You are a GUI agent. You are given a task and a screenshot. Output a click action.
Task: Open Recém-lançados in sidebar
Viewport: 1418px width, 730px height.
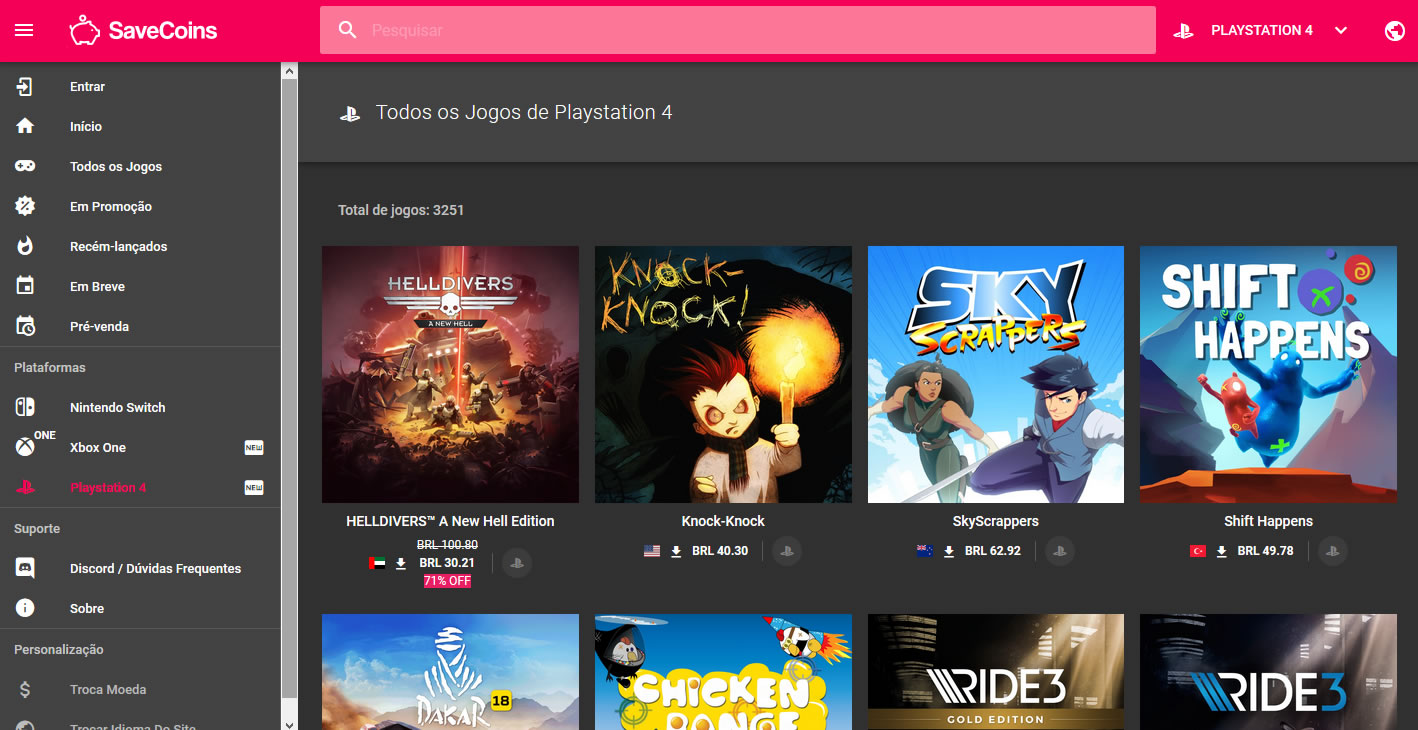(x=140, y=246)
